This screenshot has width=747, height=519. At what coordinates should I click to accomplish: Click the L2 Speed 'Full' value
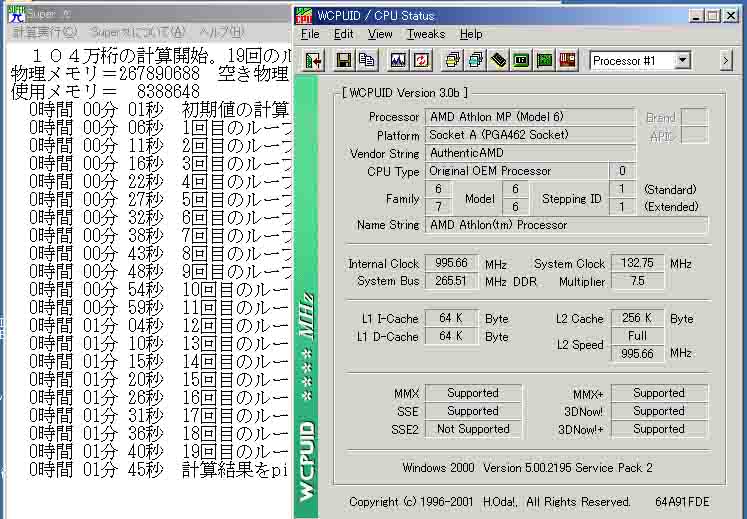(x=637, y=336)
